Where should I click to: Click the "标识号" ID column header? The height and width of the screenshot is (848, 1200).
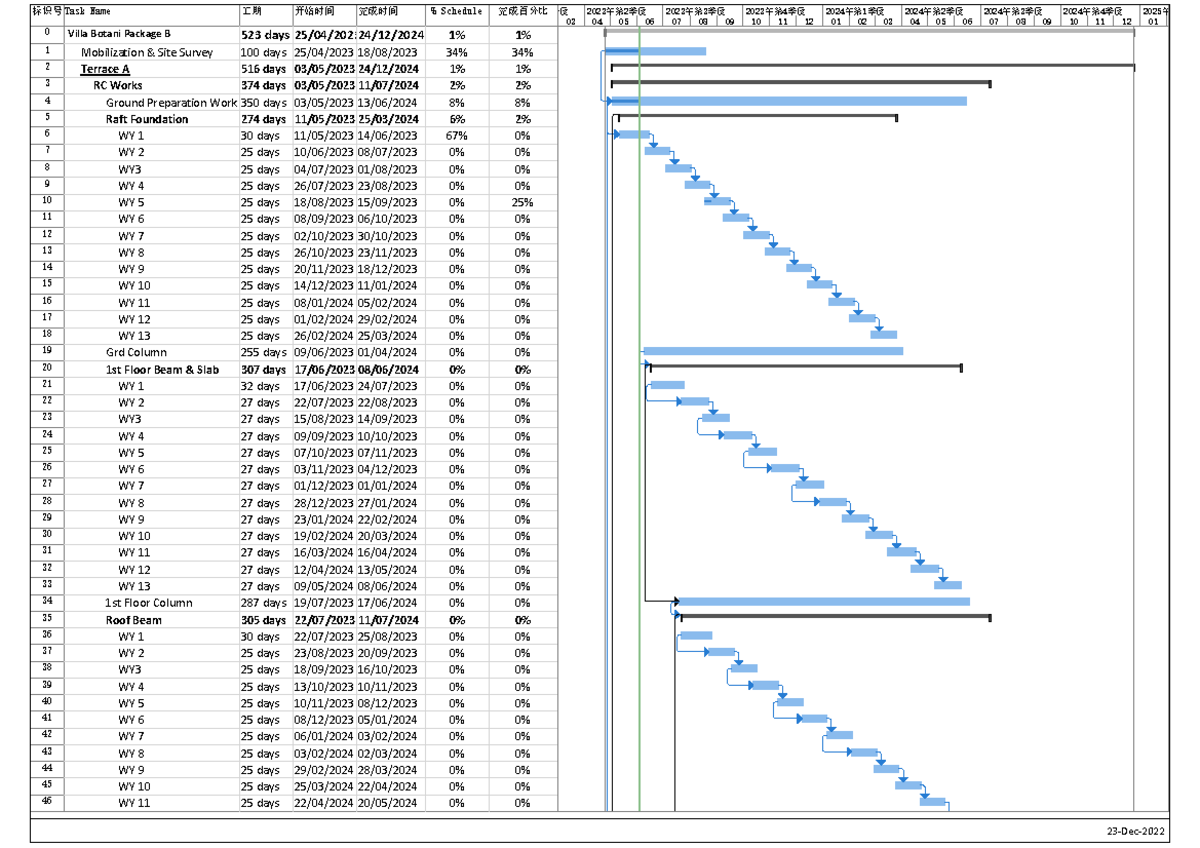(x=47, y=12)
